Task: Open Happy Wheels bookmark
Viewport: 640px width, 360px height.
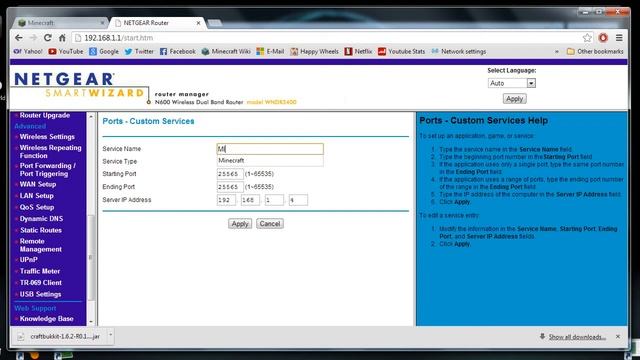Action: [x=314, y=51]
